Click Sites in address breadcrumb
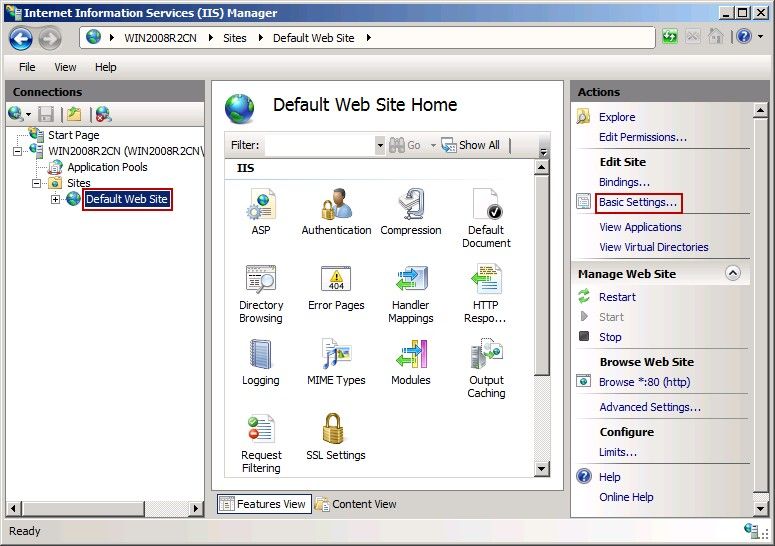775x546 pixels. click(x=235, y=38)
